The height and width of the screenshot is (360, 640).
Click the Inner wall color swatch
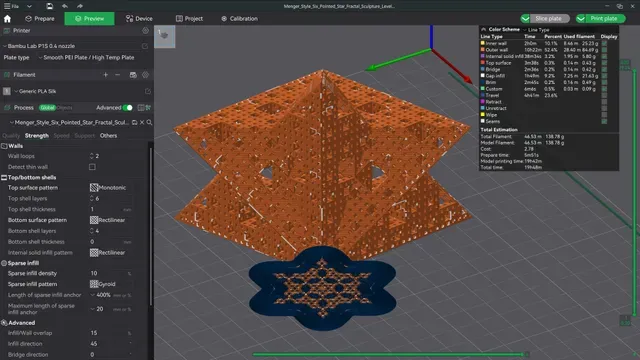coord(482,43)
